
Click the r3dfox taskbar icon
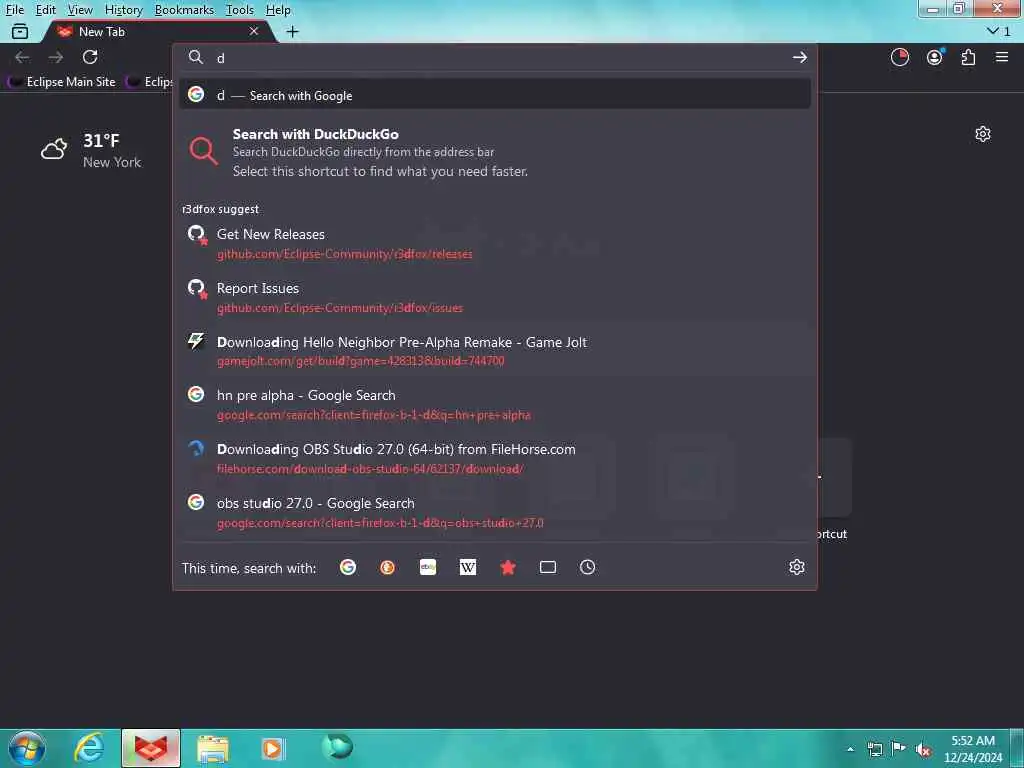(151, 748)
